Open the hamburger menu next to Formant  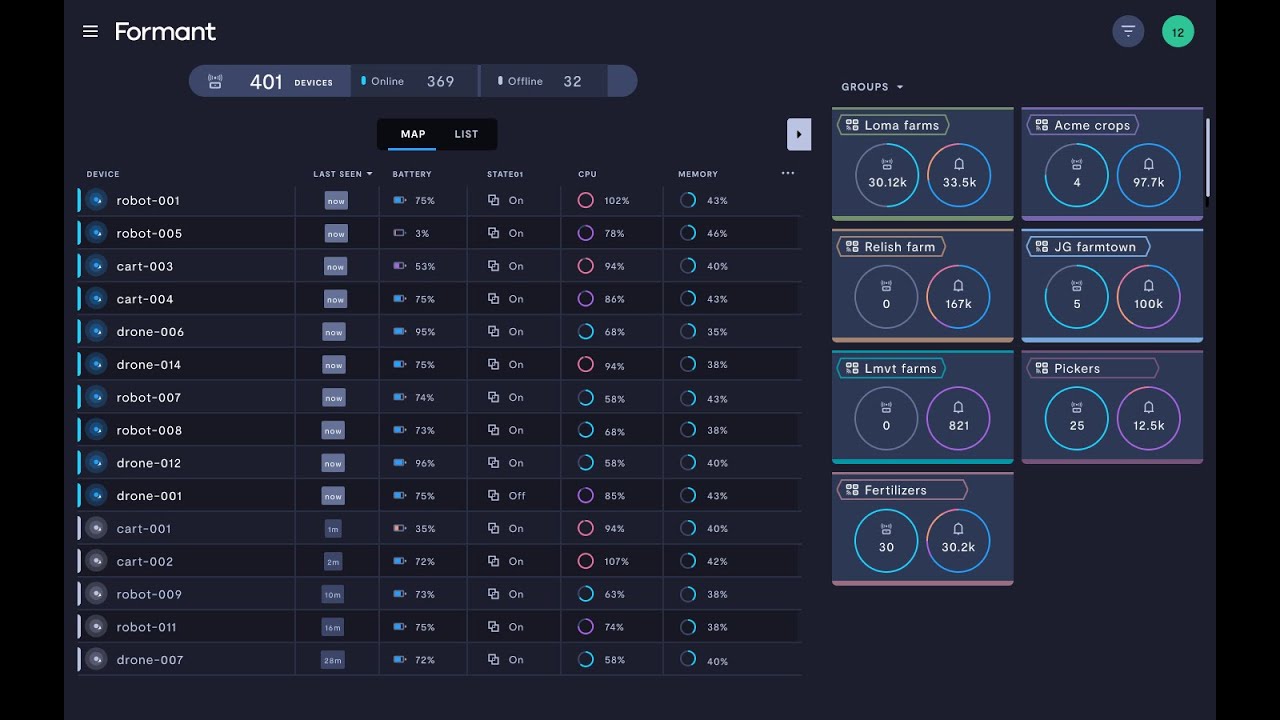click(x=90, y=31)
